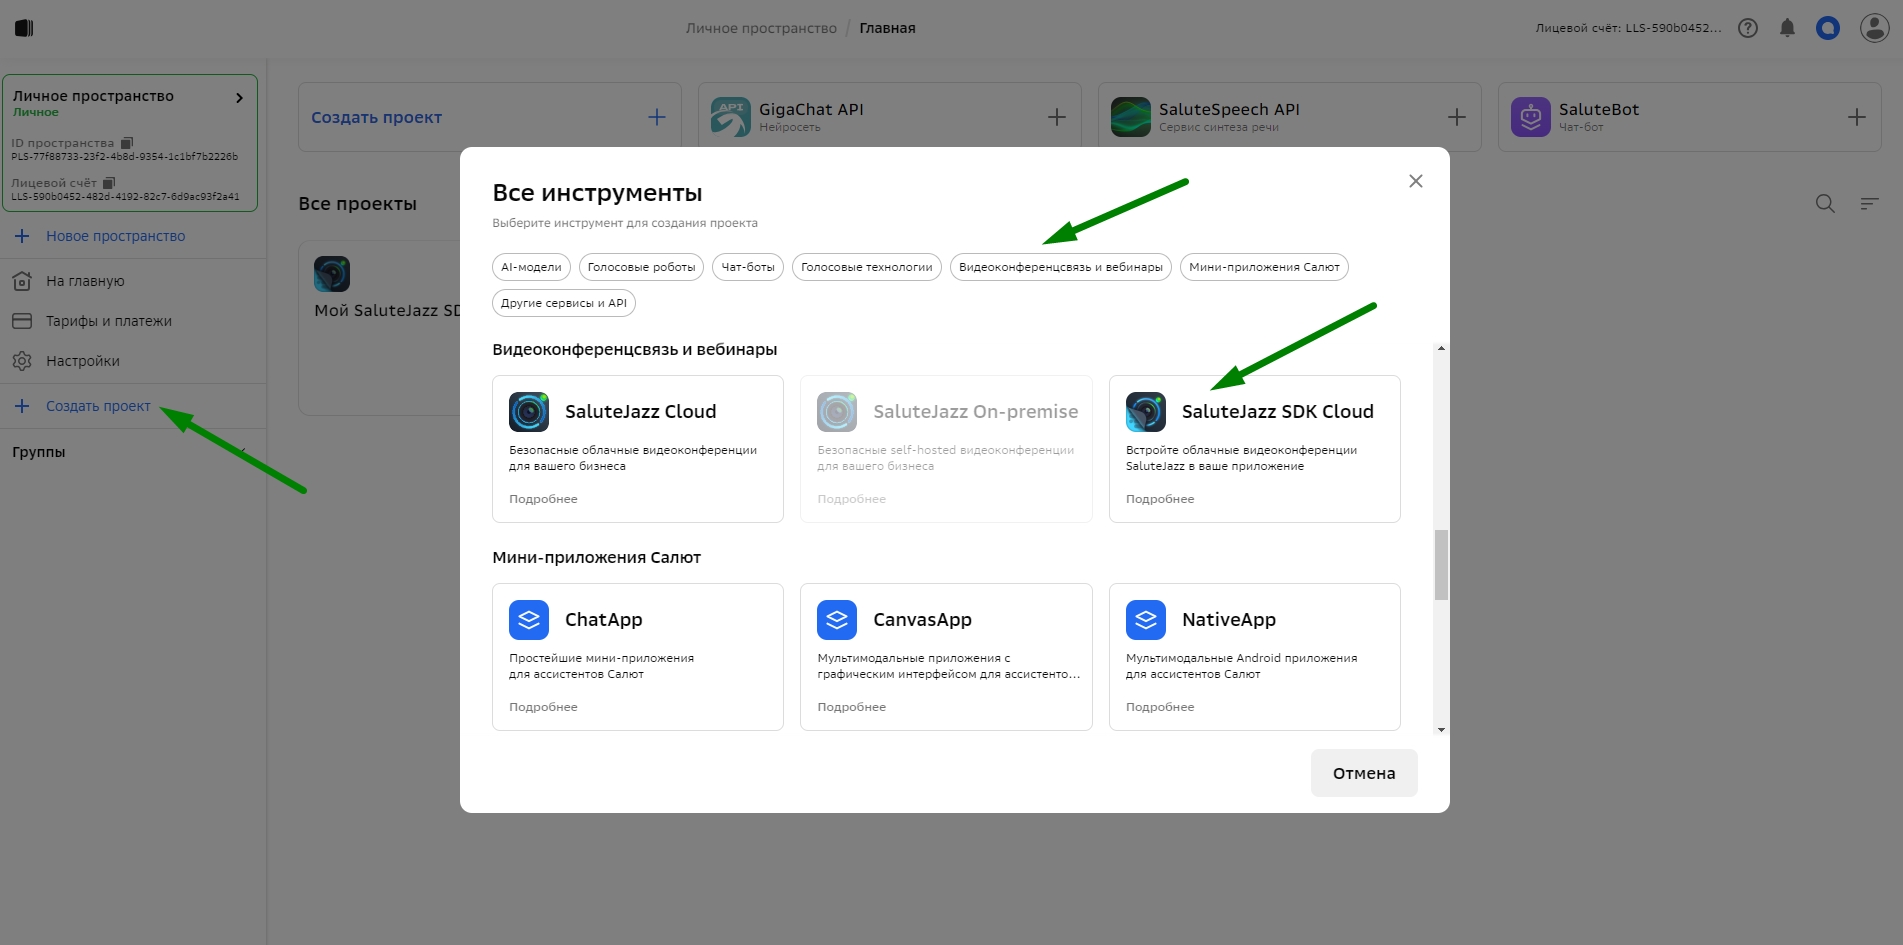Click the NativeApp tool icon
This screenshot has height=945, width=1903.
1146,619
